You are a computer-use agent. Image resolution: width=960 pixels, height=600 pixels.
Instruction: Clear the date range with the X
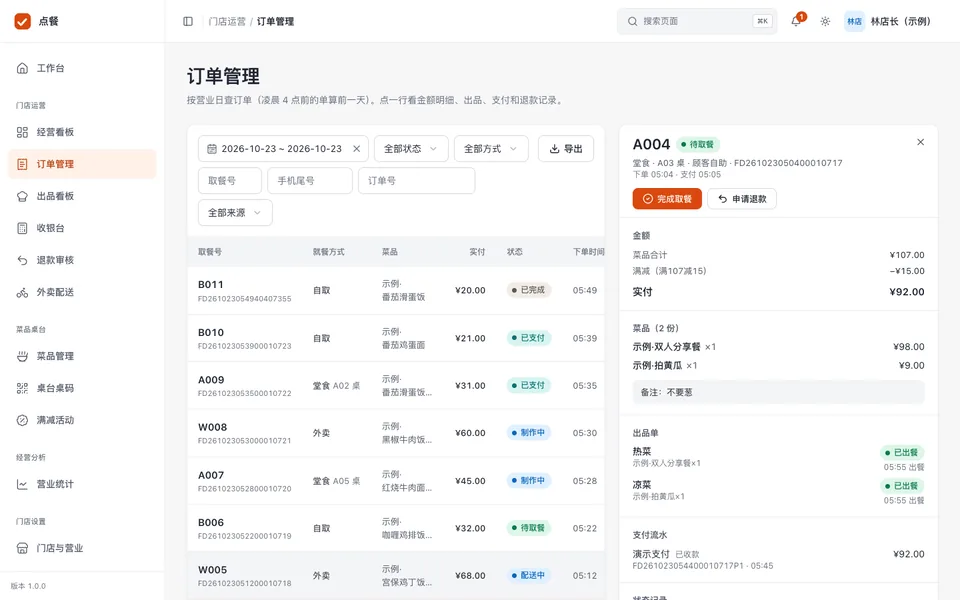[356, 149]
